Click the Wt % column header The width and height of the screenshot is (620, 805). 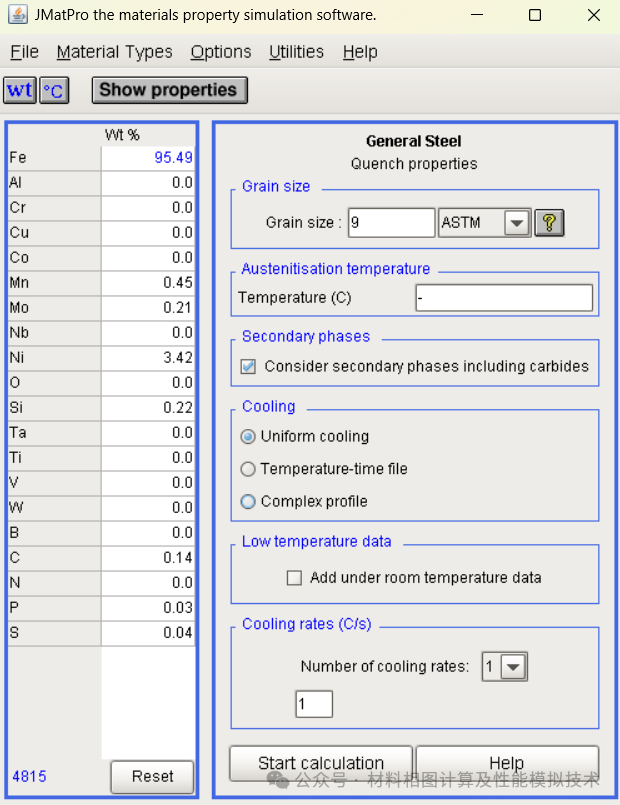(x=122, y=135)
